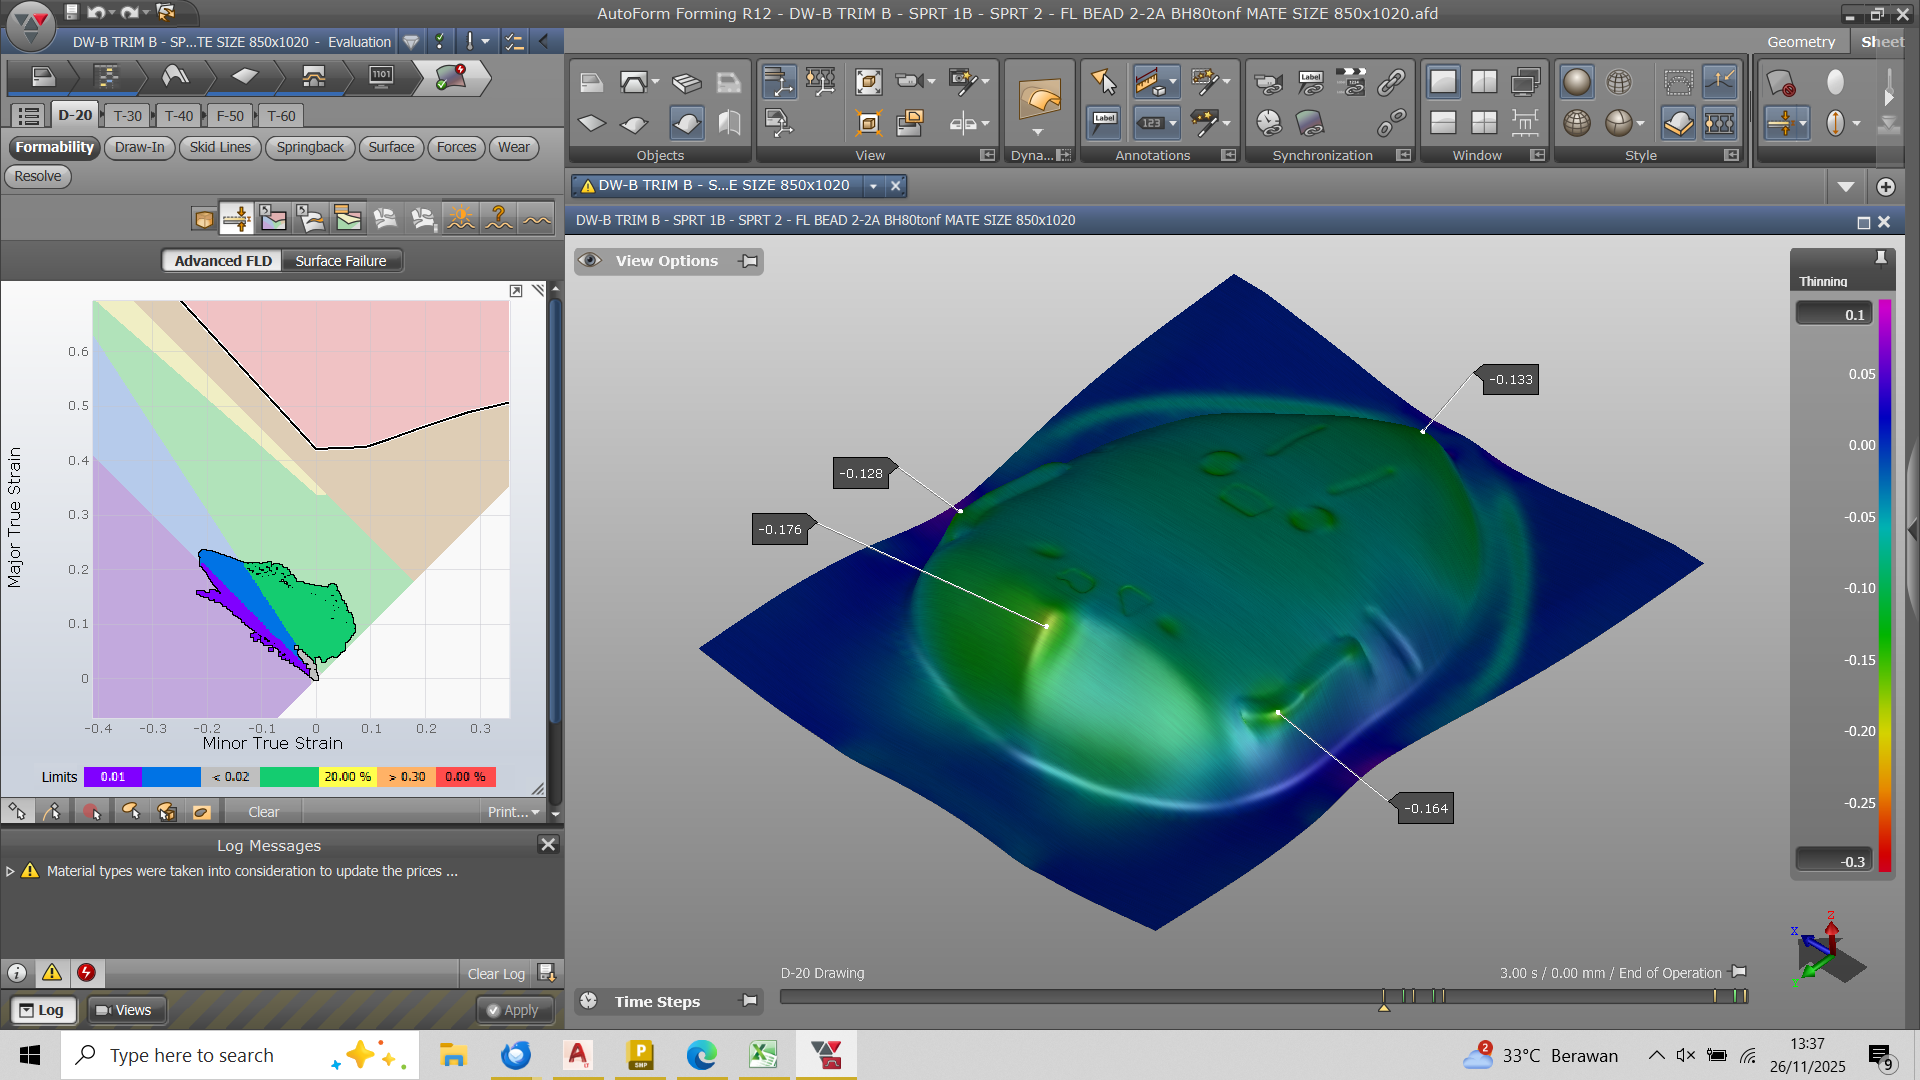The height and width of the screenshot is (1080, 1920).
Task: Click the zoom-to-selection orange corners icon
Action: pos(868,124)
